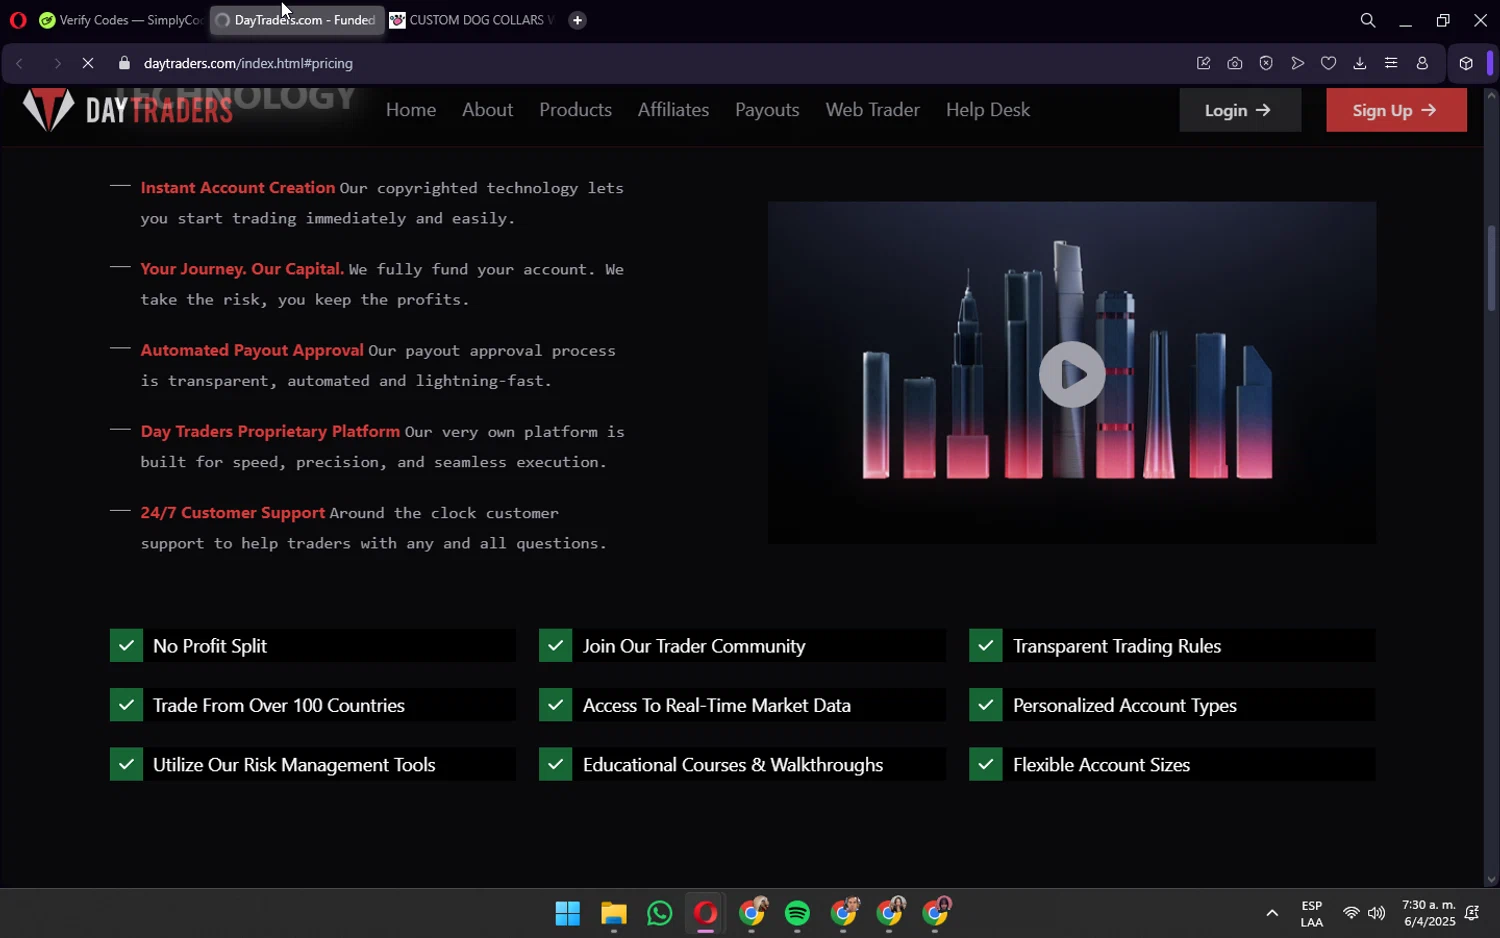The height and width of the screenshot is (938, 1500).
Task: Show hidden tray icons
Action: 1272,913
